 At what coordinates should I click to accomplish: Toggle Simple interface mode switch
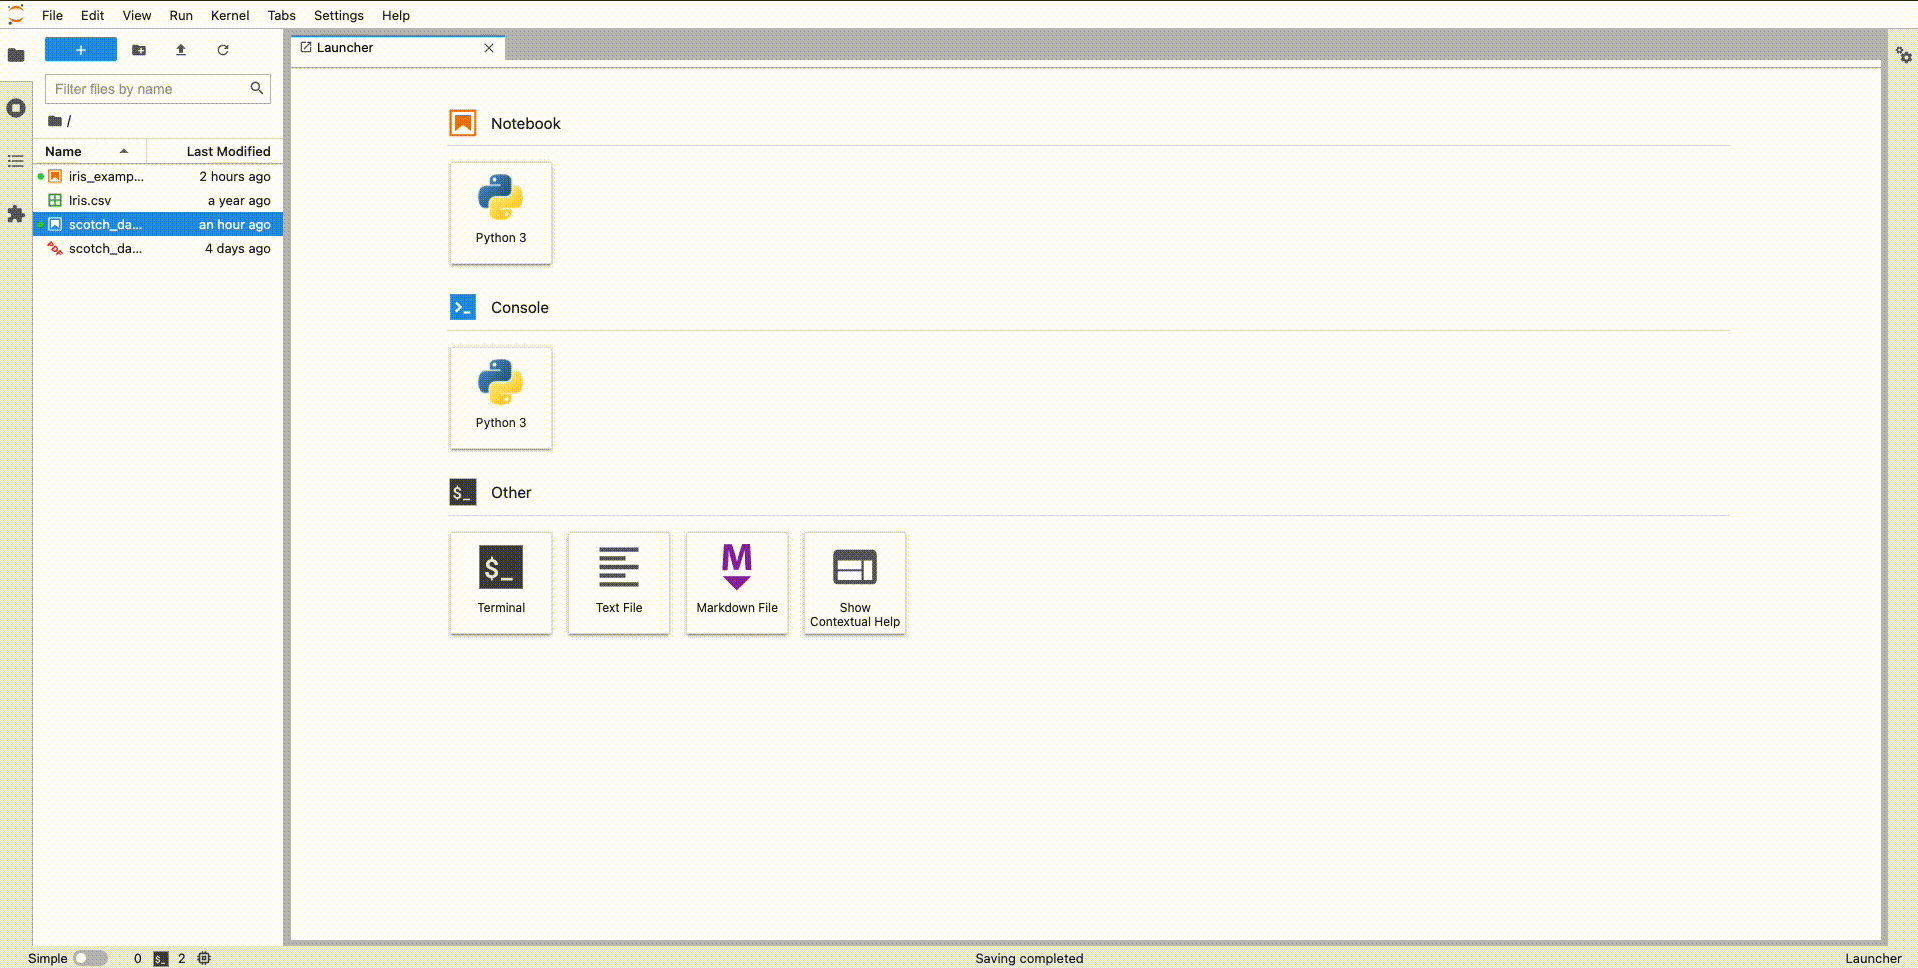pos(90,958)
